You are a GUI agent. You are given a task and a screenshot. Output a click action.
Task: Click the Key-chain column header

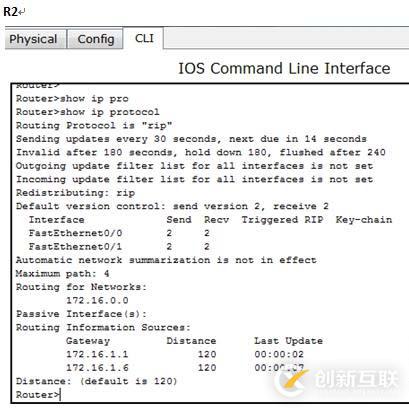click(x=364, y=220)
